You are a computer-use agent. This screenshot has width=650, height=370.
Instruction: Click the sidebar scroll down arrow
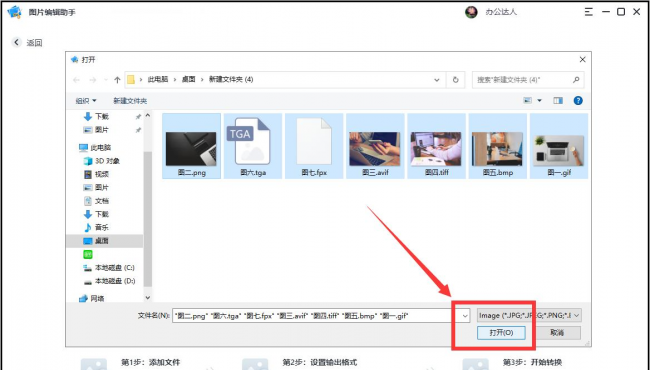(x=148, y=297)
